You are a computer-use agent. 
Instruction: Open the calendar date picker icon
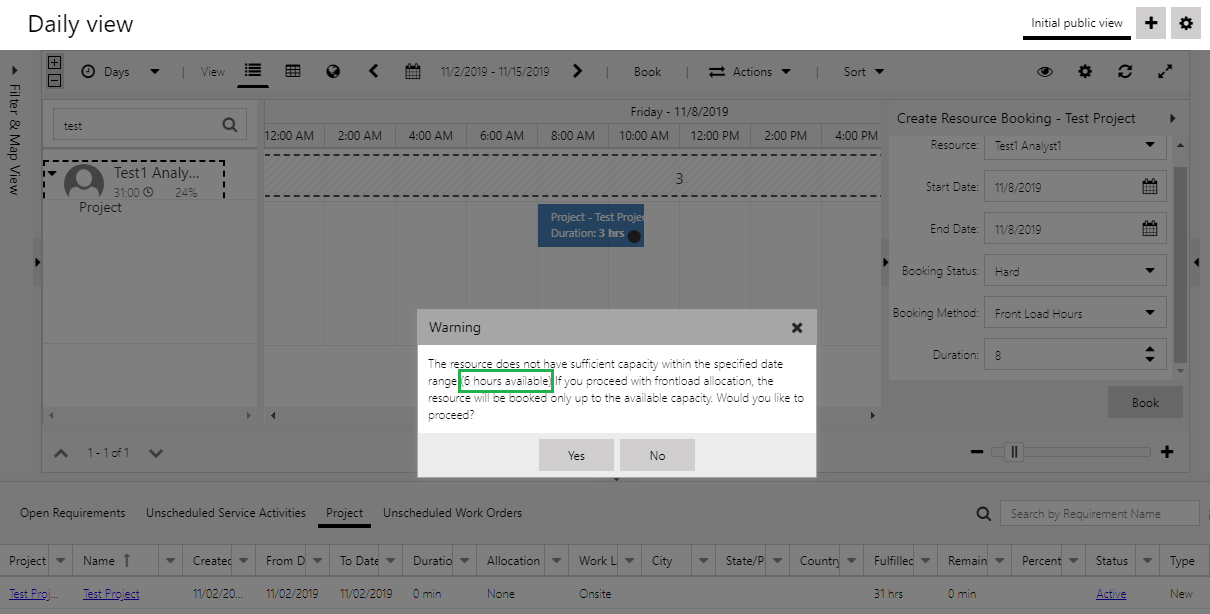click(x=413, y=71)
